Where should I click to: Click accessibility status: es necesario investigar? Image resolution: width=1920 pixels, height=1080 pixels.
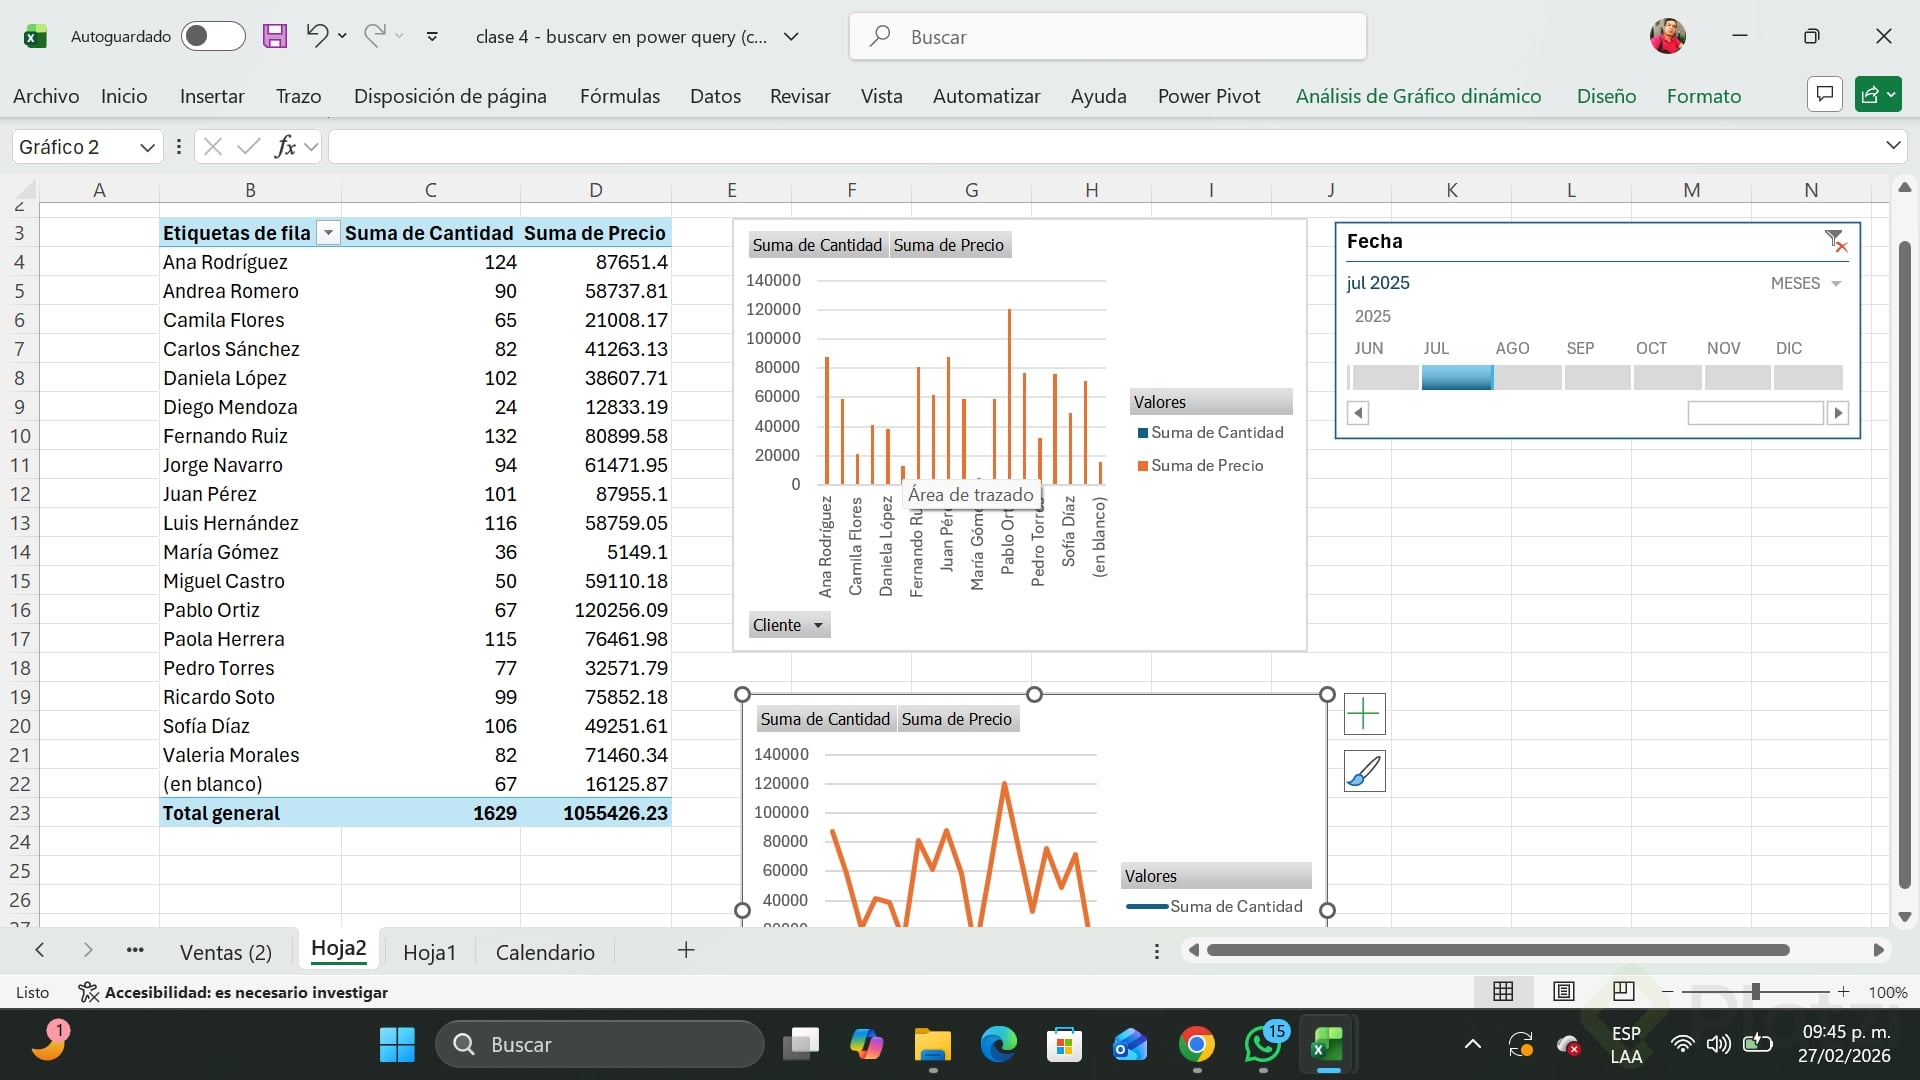pyautogui.click(x=233, y=992)
